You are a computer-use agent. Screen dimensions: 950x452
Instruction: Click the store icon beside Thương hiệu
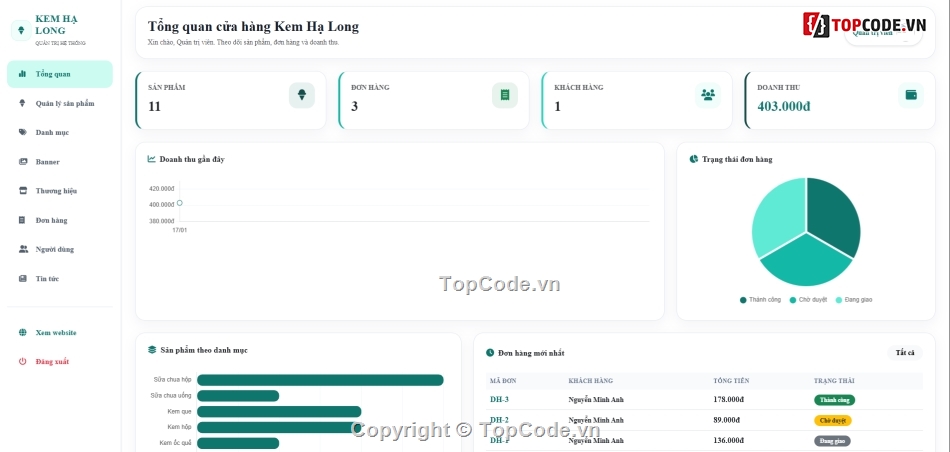pyautogui.click(x=23, y=190)
